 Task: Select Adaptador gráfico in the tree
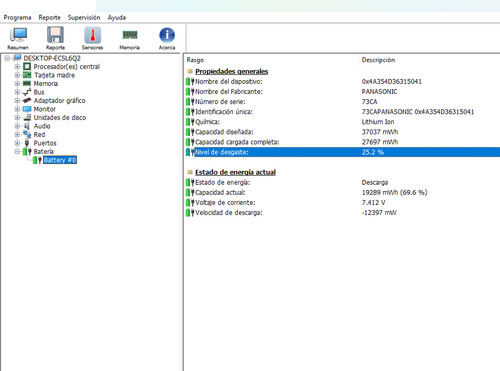coord(60,101)
